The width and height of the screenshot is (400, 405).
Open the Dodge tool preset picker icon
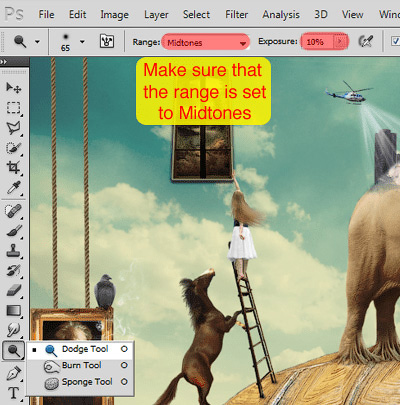[x=20, y=42]
